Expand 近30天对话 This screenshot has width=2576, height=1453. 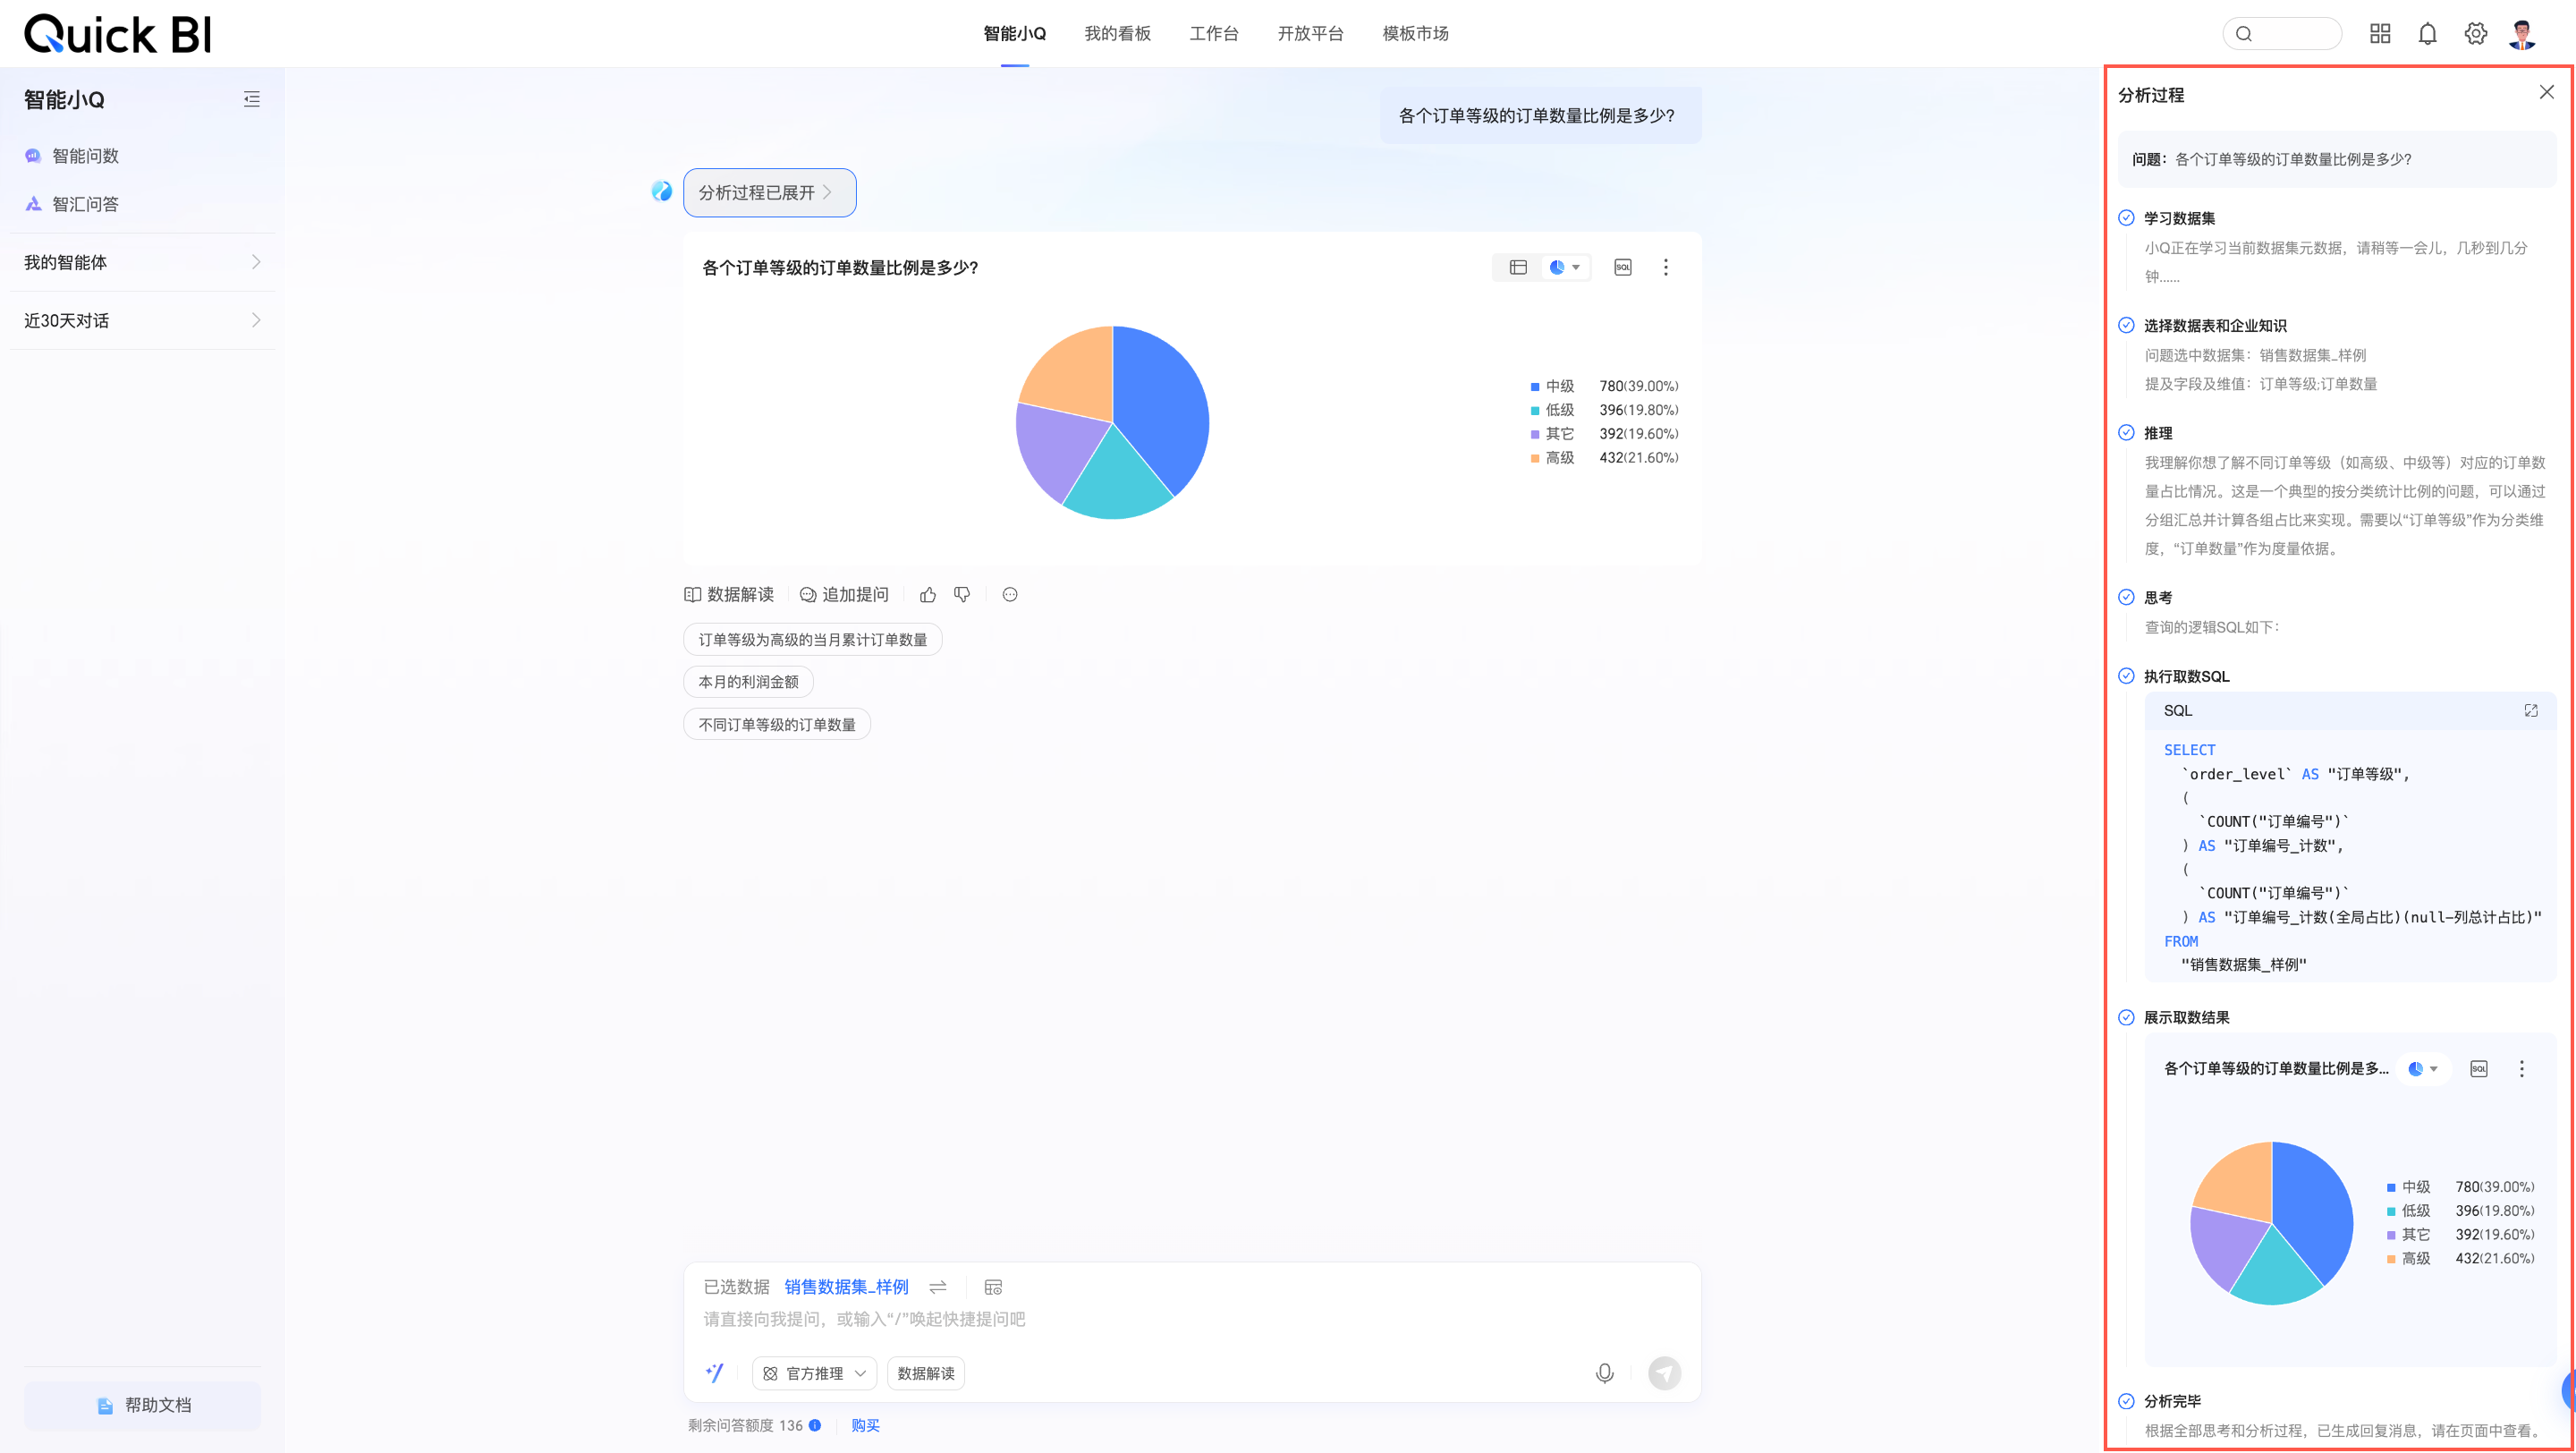(142, 320)
